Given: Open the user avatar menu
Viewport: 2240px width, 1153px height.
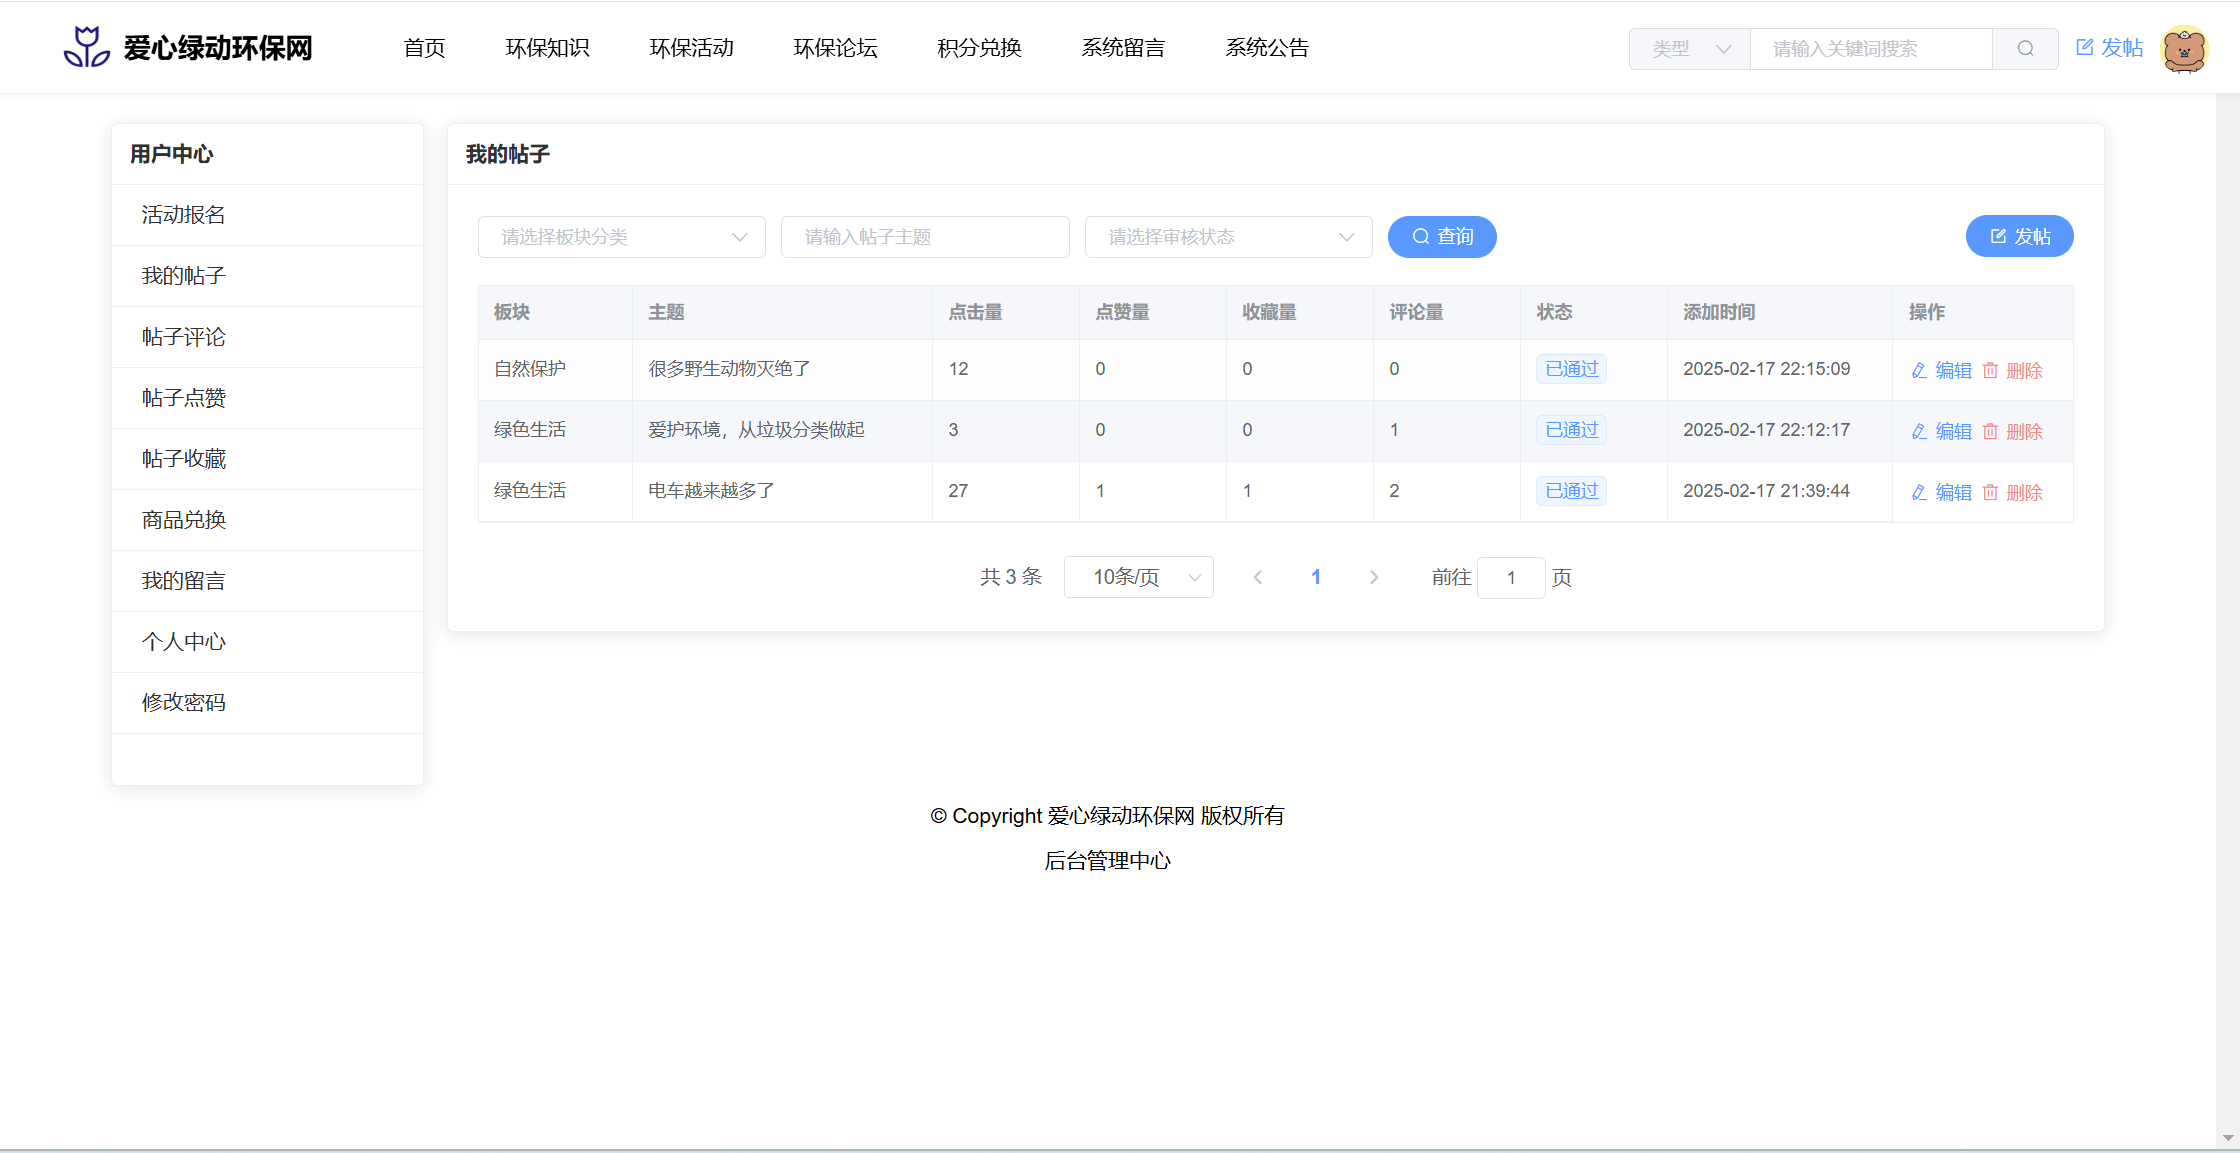Looking at the screenshot, I should [x=2183, y=49].
